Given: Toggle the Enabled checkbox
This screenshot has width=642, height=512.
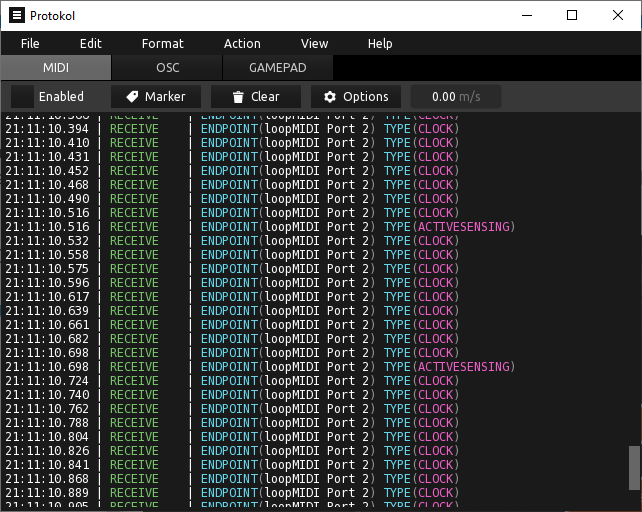Looking at the screenshot, I should click(x=22, y=97).
